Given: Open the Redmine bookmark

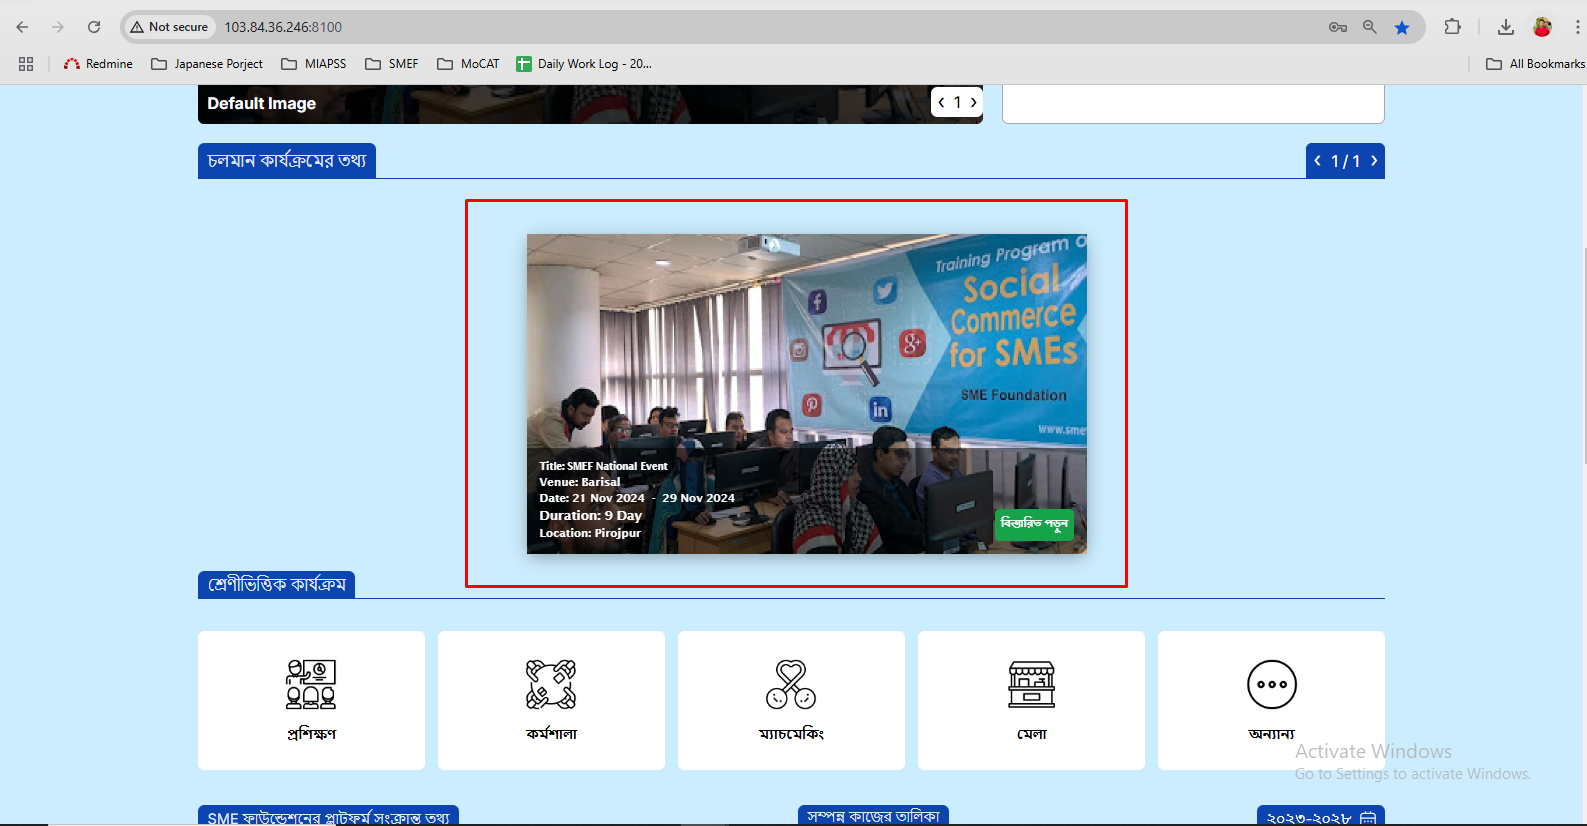Looking at the screenshot, I should [98, 64].
